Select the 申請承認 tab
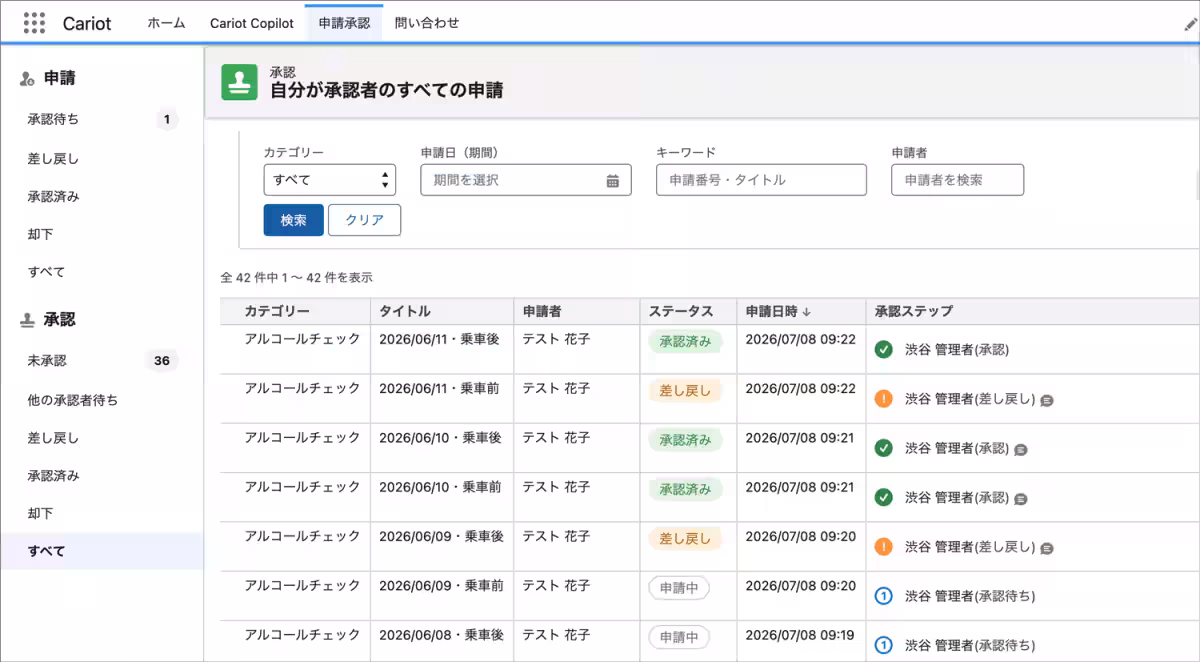 tap(344, 23)
